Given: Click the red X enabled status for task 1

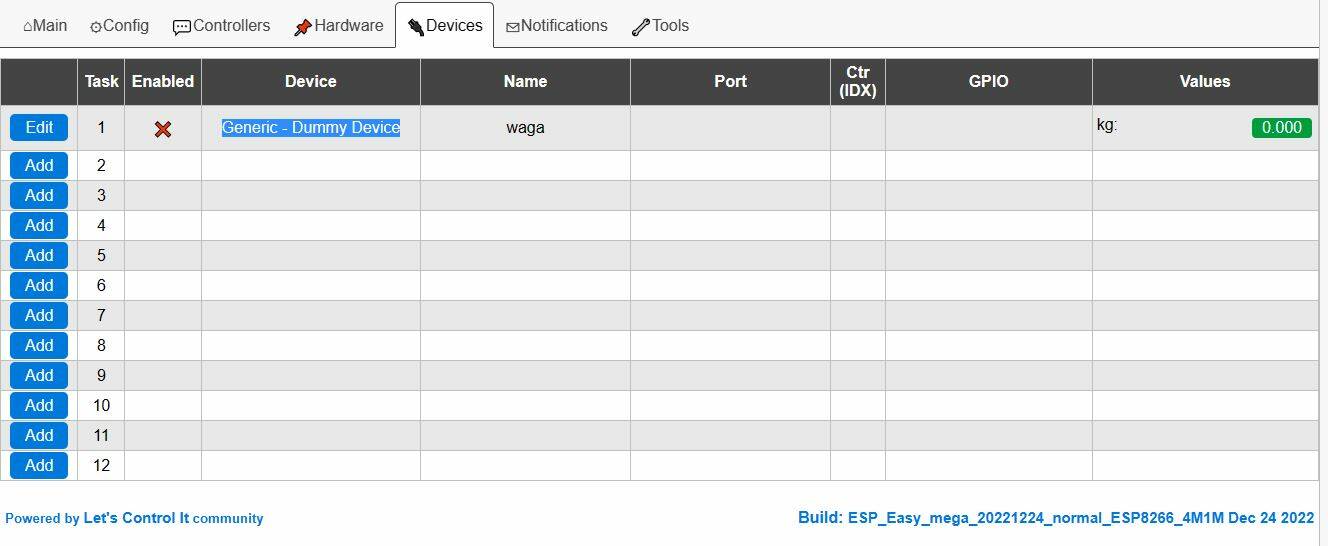Looking at the screenshot, I should pyautogui.click(x=163, y=129).
